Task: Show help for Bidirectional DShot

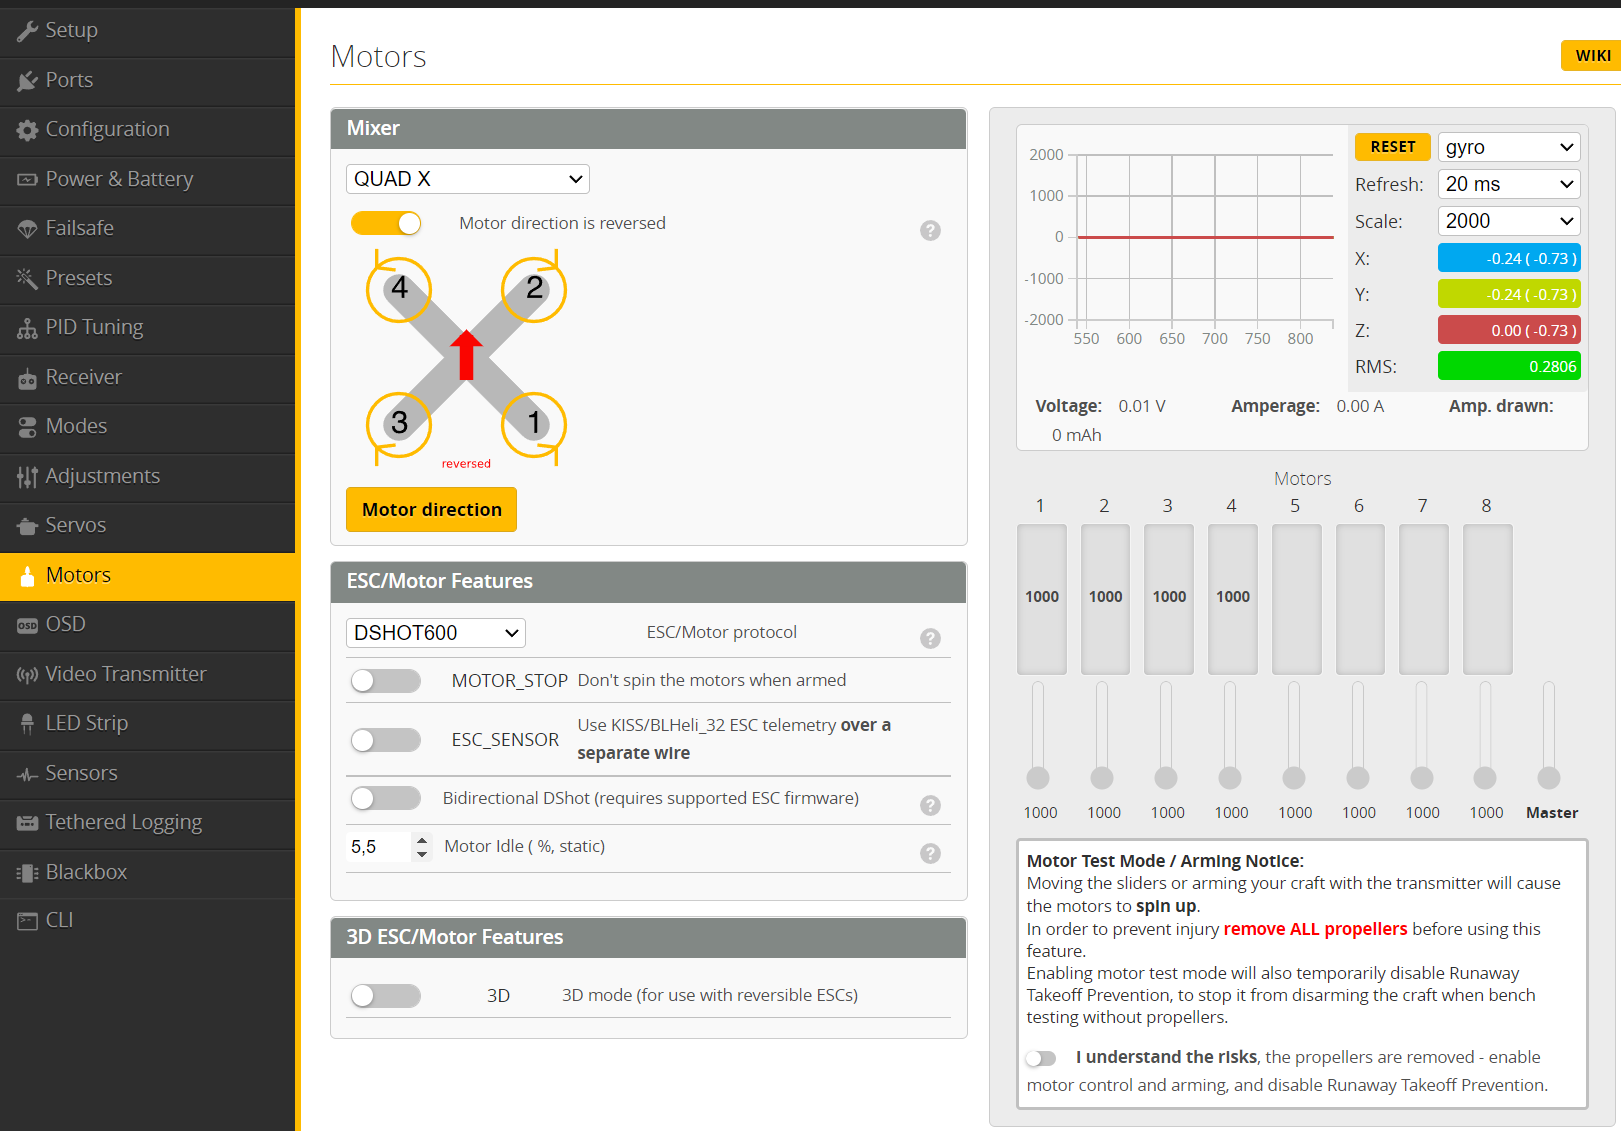Action: [930, 805]
